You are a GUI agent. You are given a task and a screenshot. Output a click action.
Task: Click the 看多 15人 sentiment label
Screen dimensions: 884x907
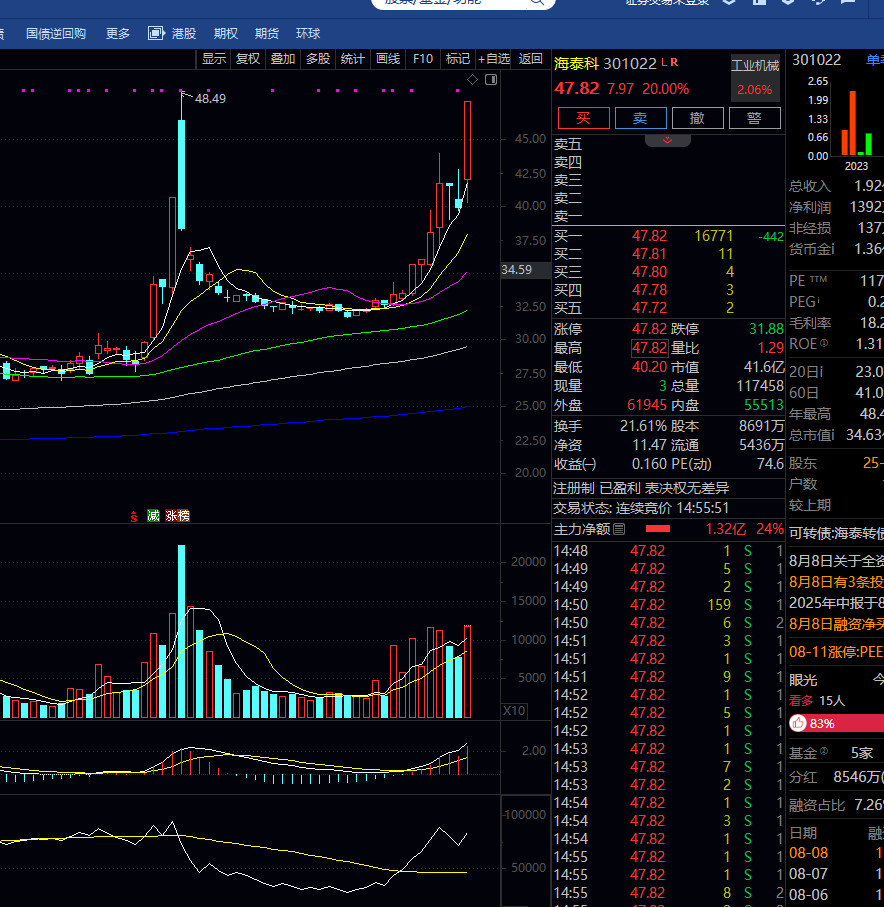point(817,701)
